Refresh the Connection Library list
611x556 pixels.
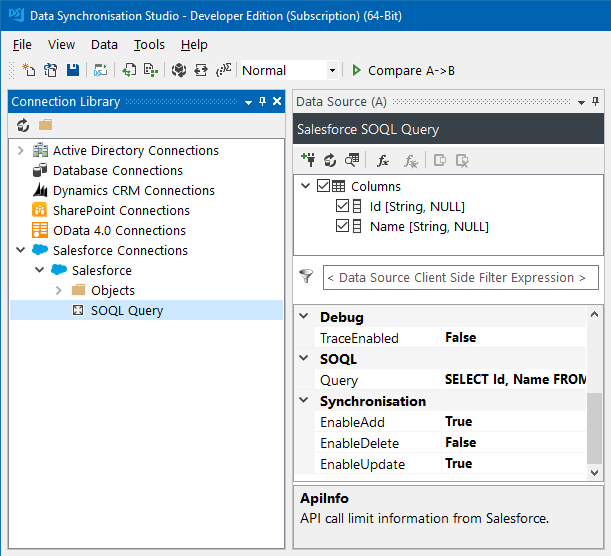[23, 125]
